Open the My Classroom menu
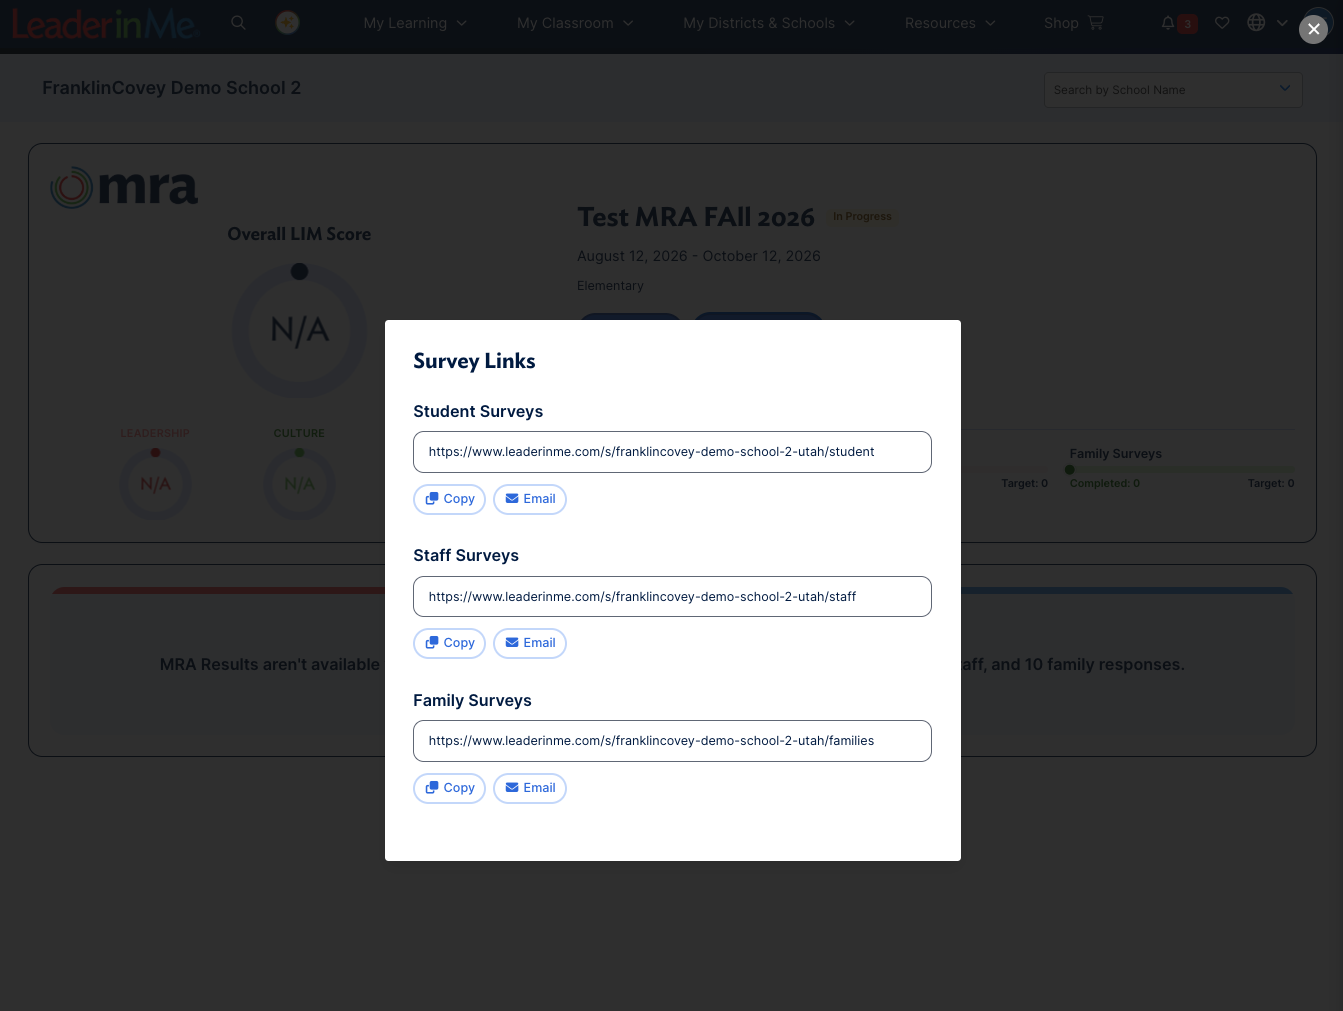 [575, 23]
